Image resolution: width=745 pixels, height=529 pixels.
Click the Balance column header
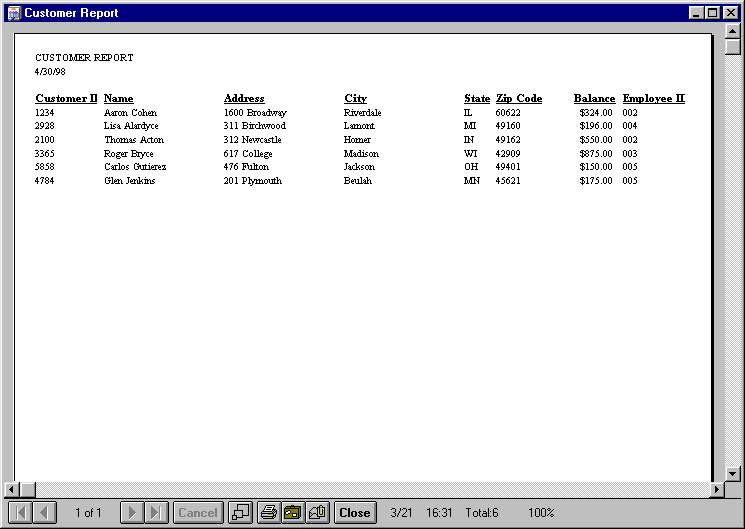(x=594, y=98)
